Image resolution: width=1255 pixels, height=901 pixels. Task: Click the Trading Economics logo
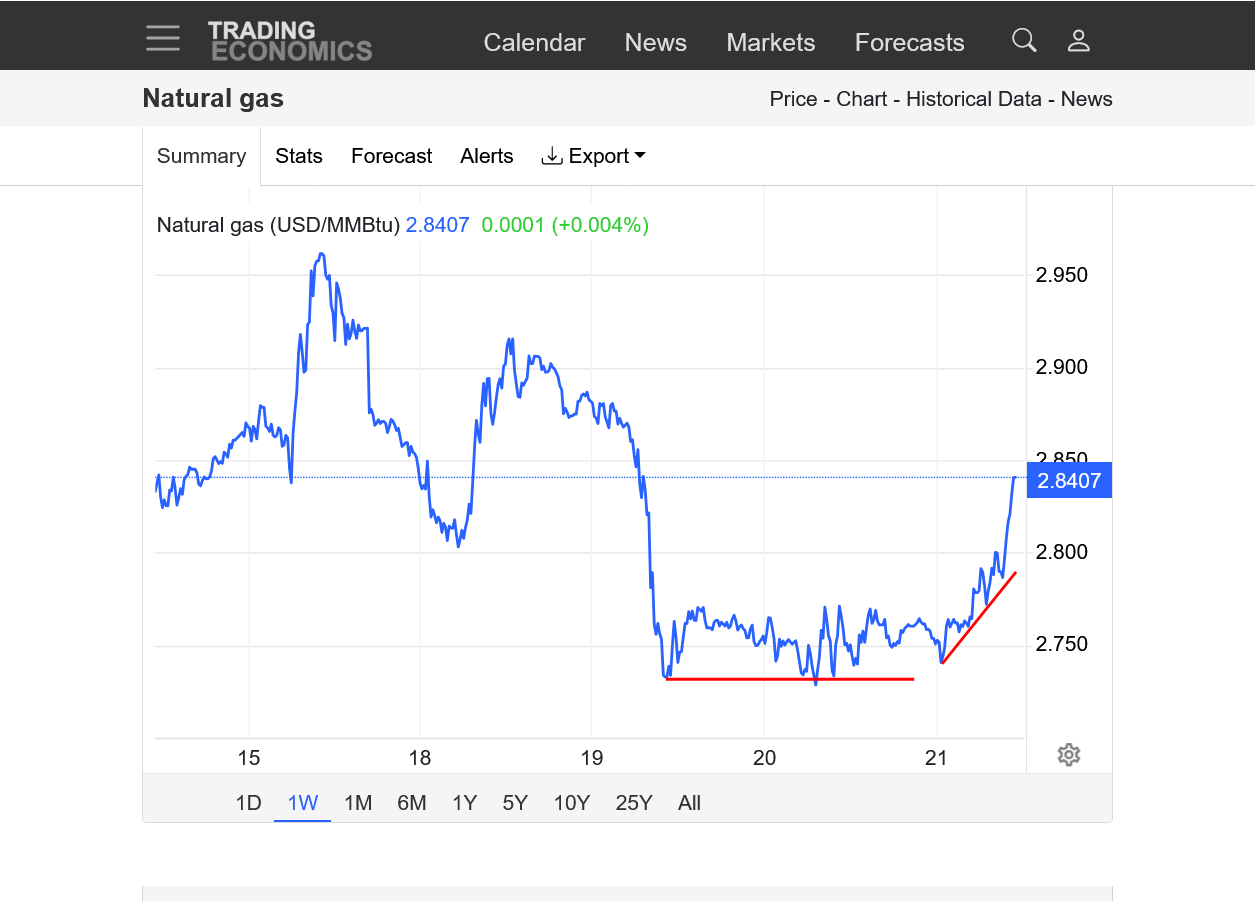pos(290,41)
